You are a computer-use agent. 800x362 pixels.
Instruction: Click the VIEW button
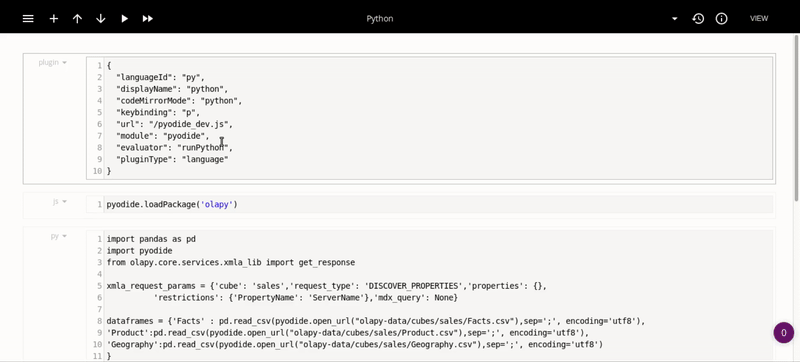(759, 18)
